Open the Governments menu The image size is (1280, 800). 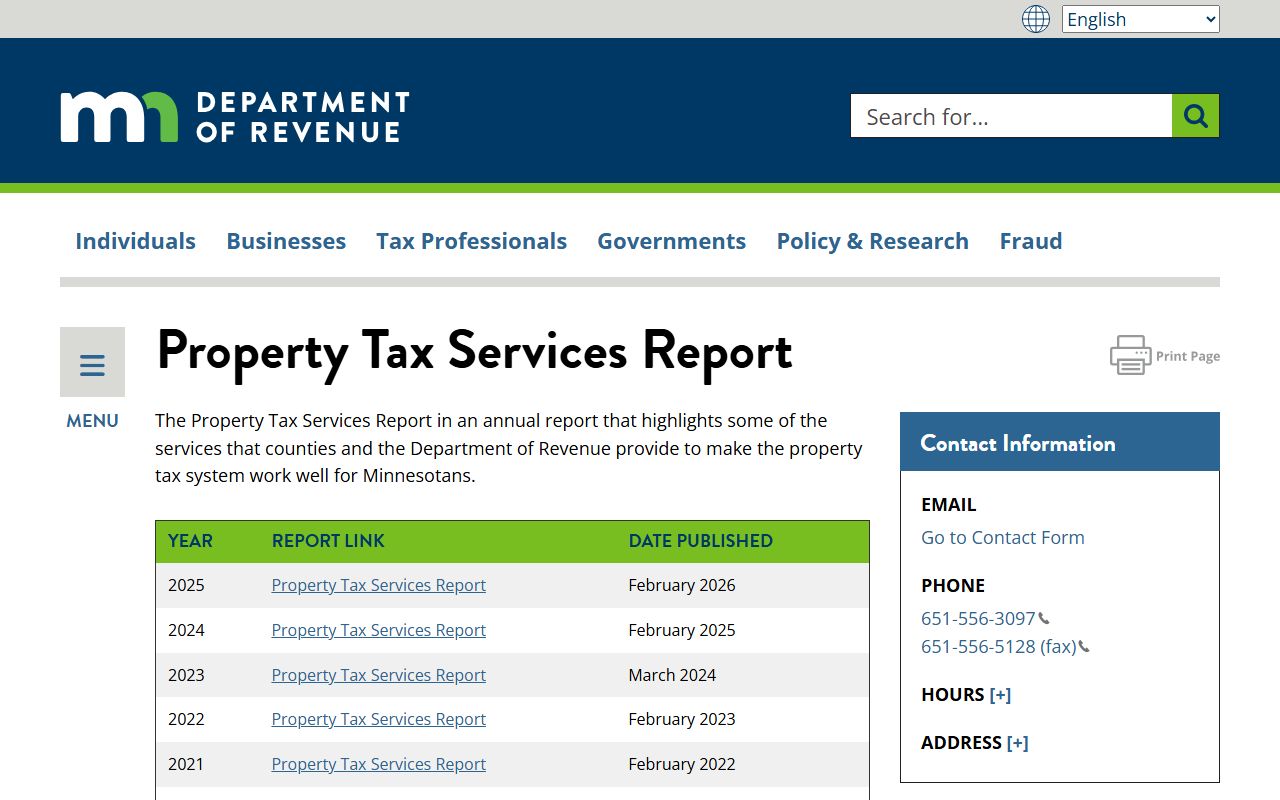[671, 241]
